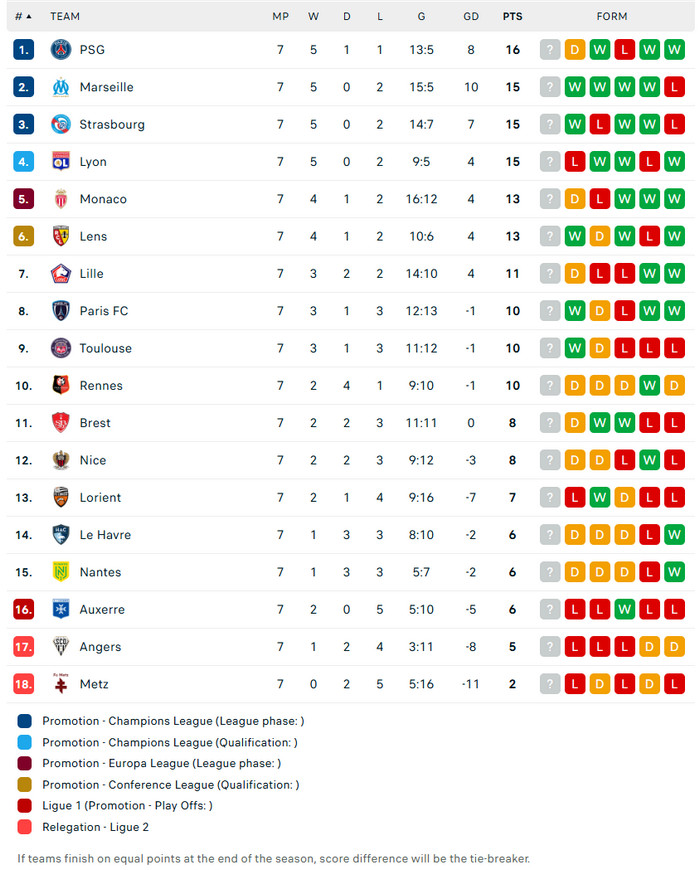Click Auxerre's red rank 16 badge
Screen dimensions: 700x870
24,610
